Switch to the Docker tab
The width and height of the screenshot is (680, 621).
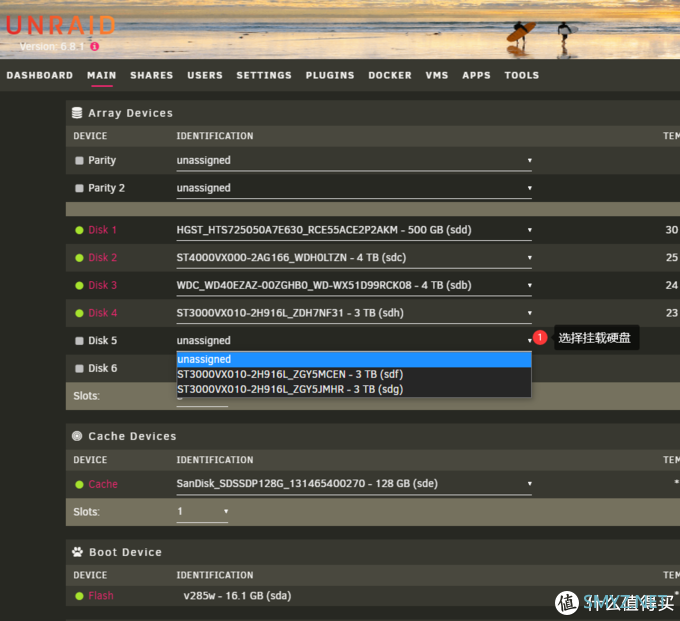[390, 75]
